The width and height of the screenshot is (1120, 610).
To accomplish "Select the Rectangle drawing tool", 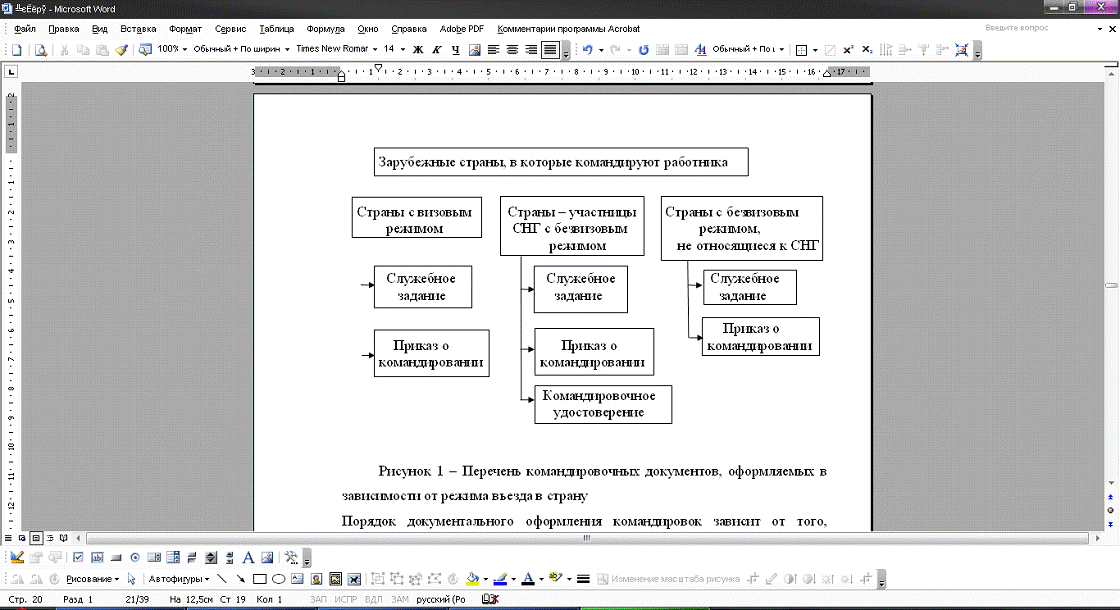I will coord(259,579).
